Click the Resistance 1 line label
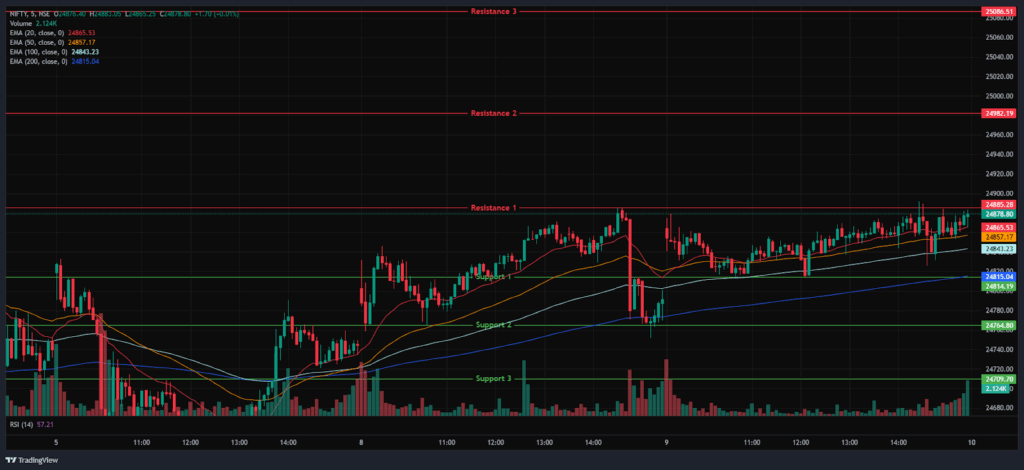 coord(493,208)
